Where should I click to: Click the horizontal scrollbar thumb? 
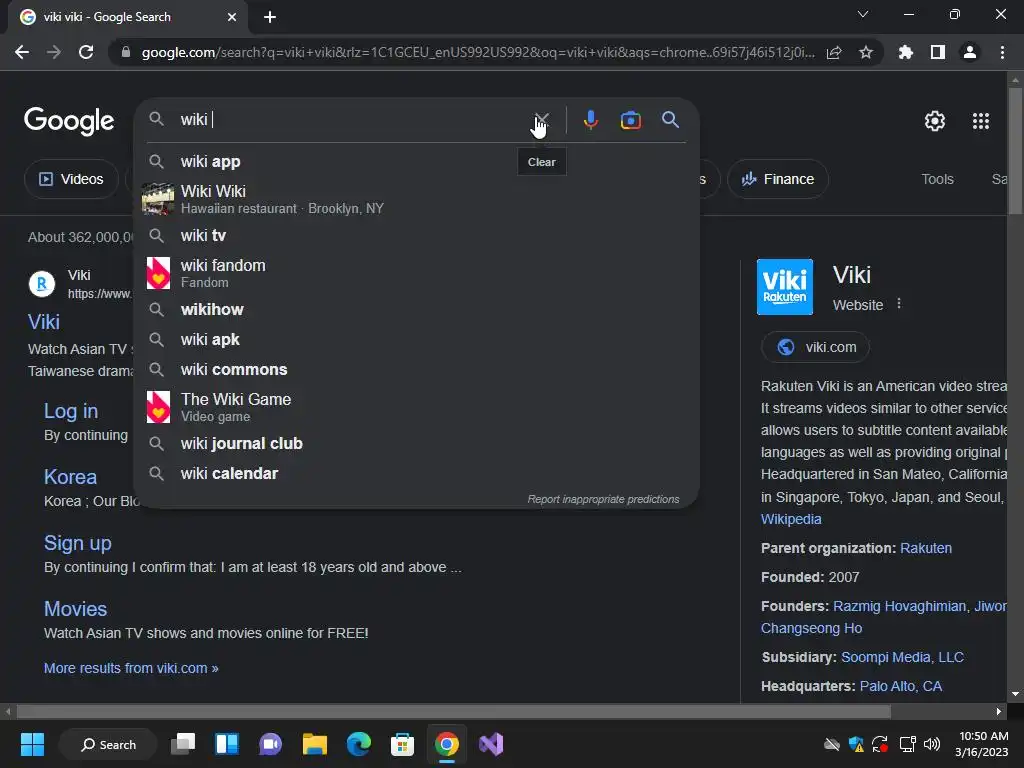[453, 711]
